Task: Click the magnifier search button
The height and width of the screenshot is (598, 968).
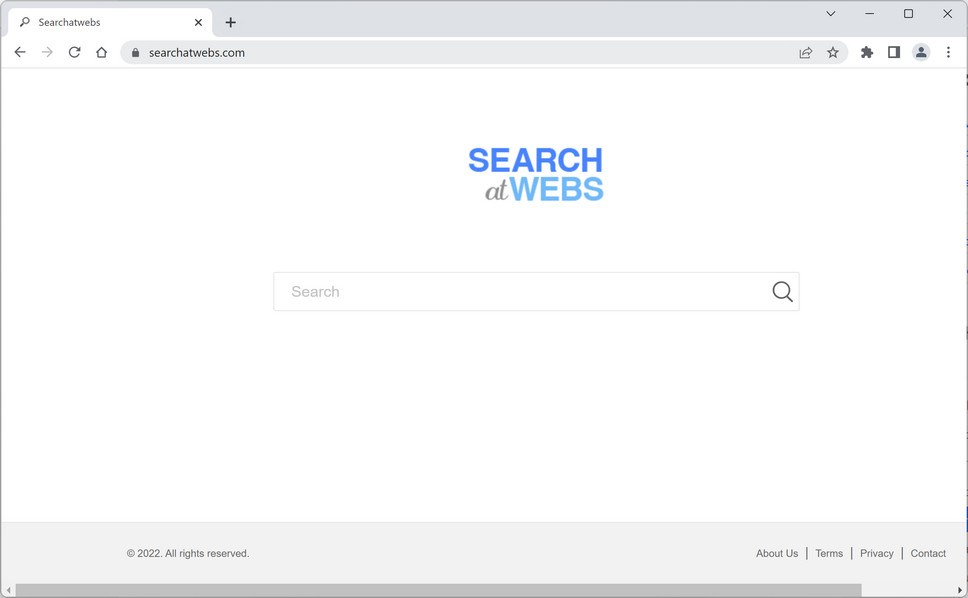Action: tap(782, 291)
